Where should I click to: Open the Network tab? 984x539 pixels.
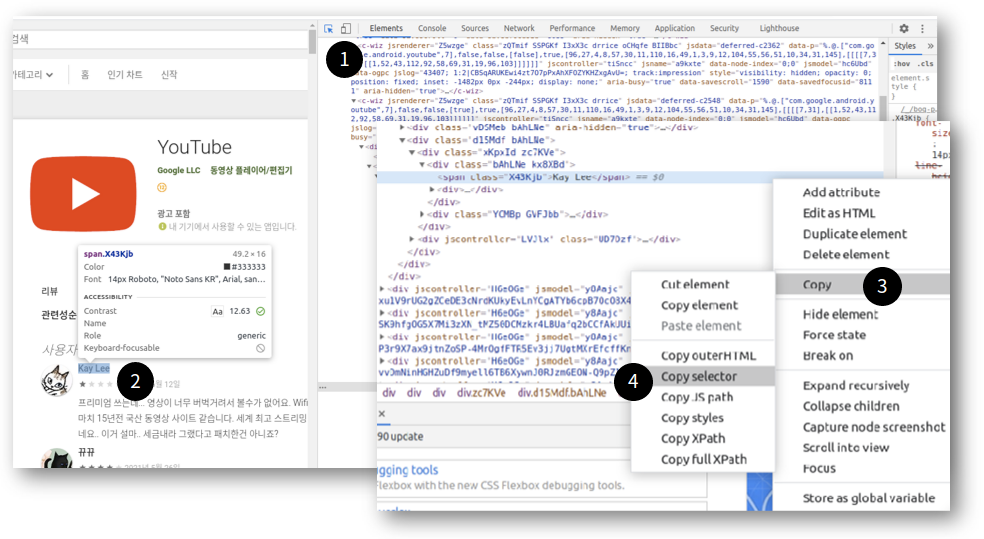(x=519, y=28)
